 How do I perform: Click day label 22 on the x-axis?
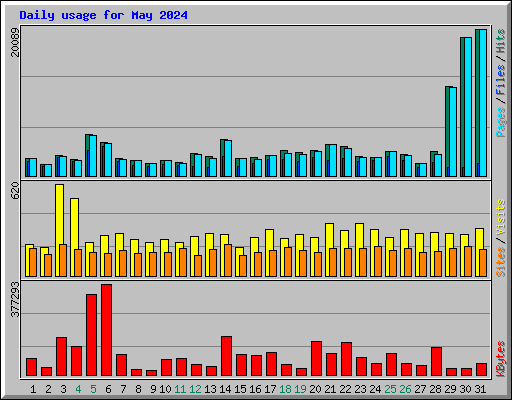tap(345, 389)
